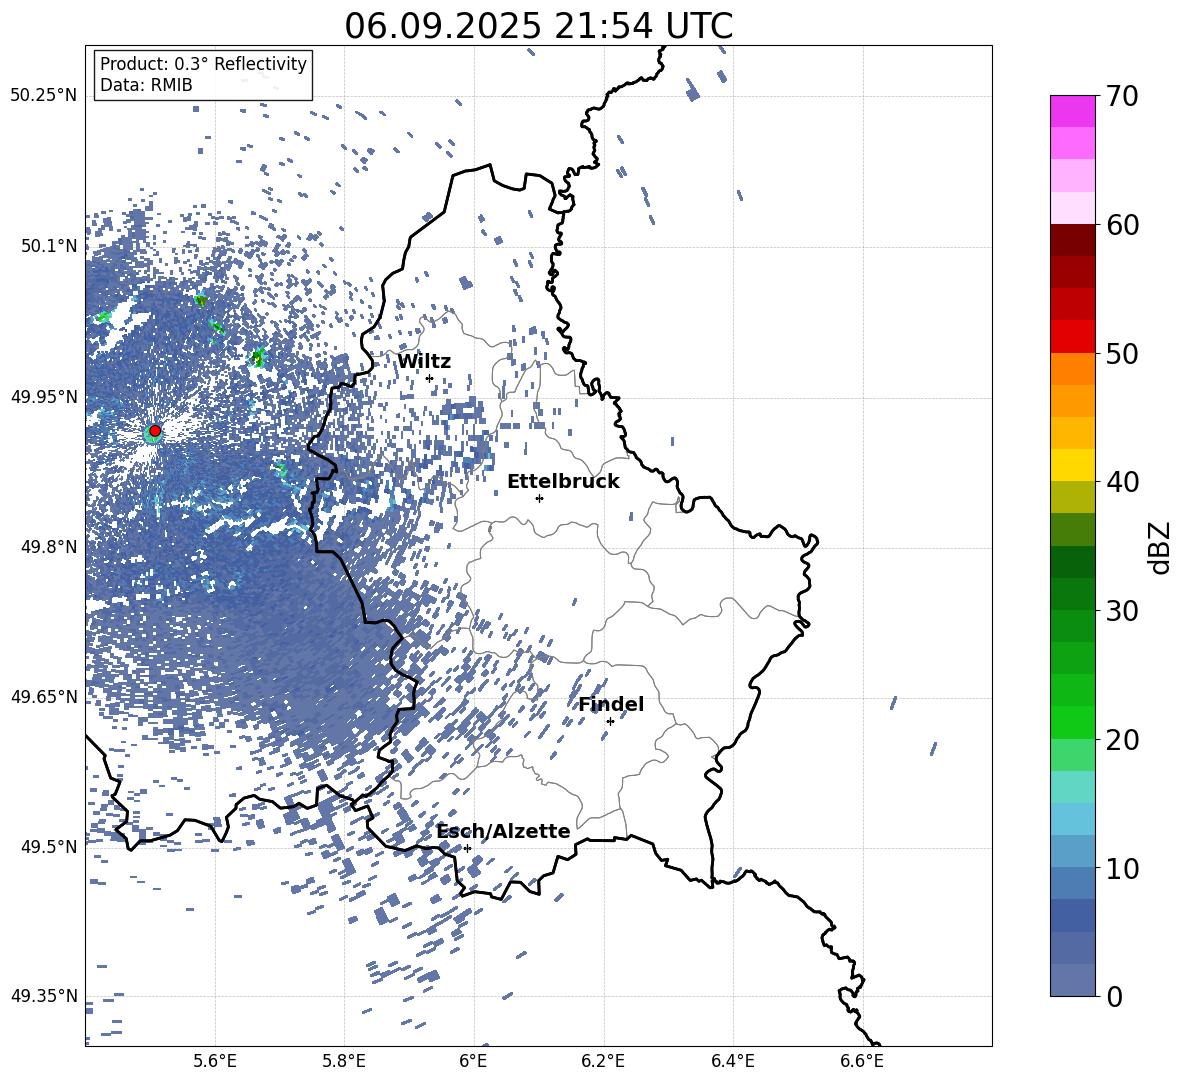Click the title 06.09.2025 21:54 UTC
This screenshot has width=1184, height=1081.
[538, 26]
